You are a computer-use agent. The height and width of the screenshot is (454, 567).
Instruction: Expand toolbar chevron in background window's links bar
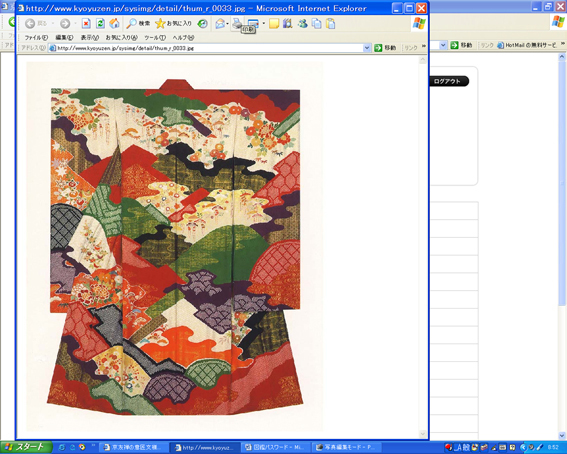pyautogui.click(x=563, y=44)
